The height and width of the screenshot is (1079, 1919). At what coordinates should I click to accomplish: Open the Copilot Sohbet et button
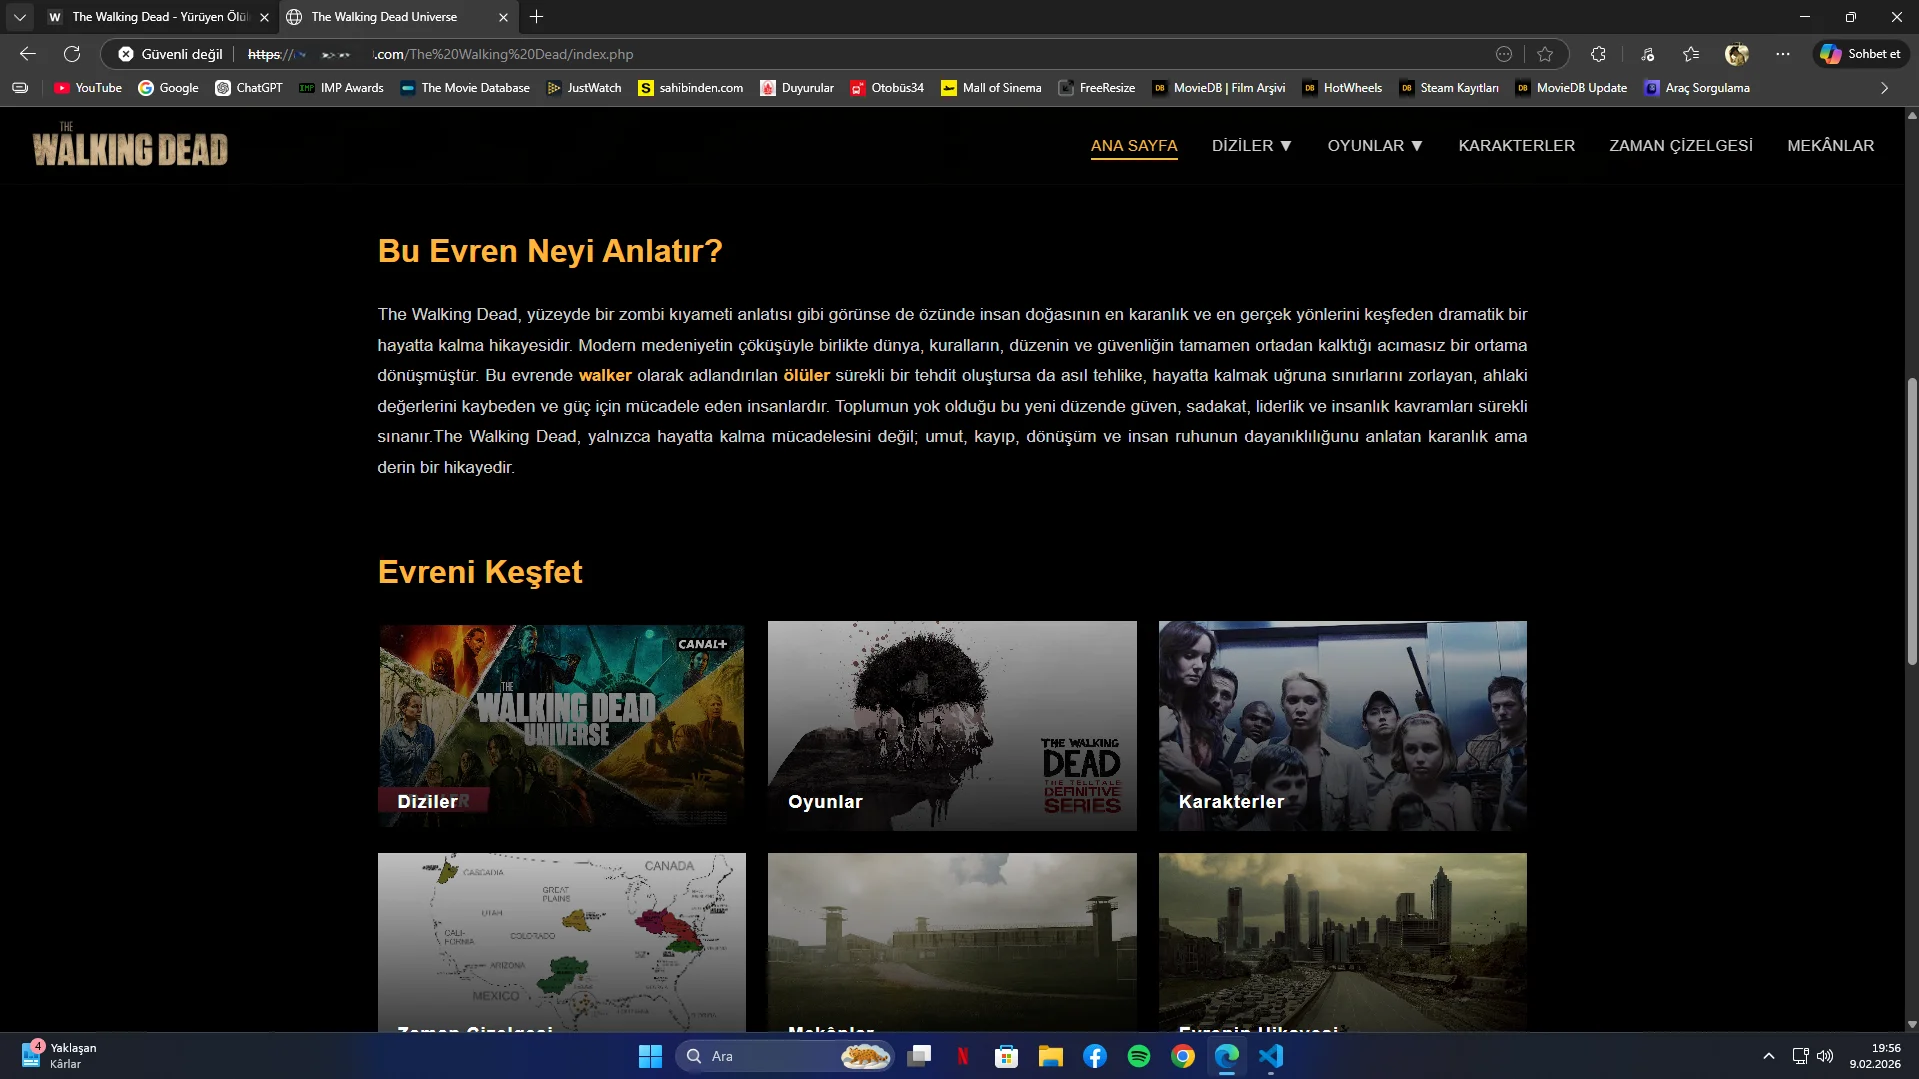coord(1860,54)
